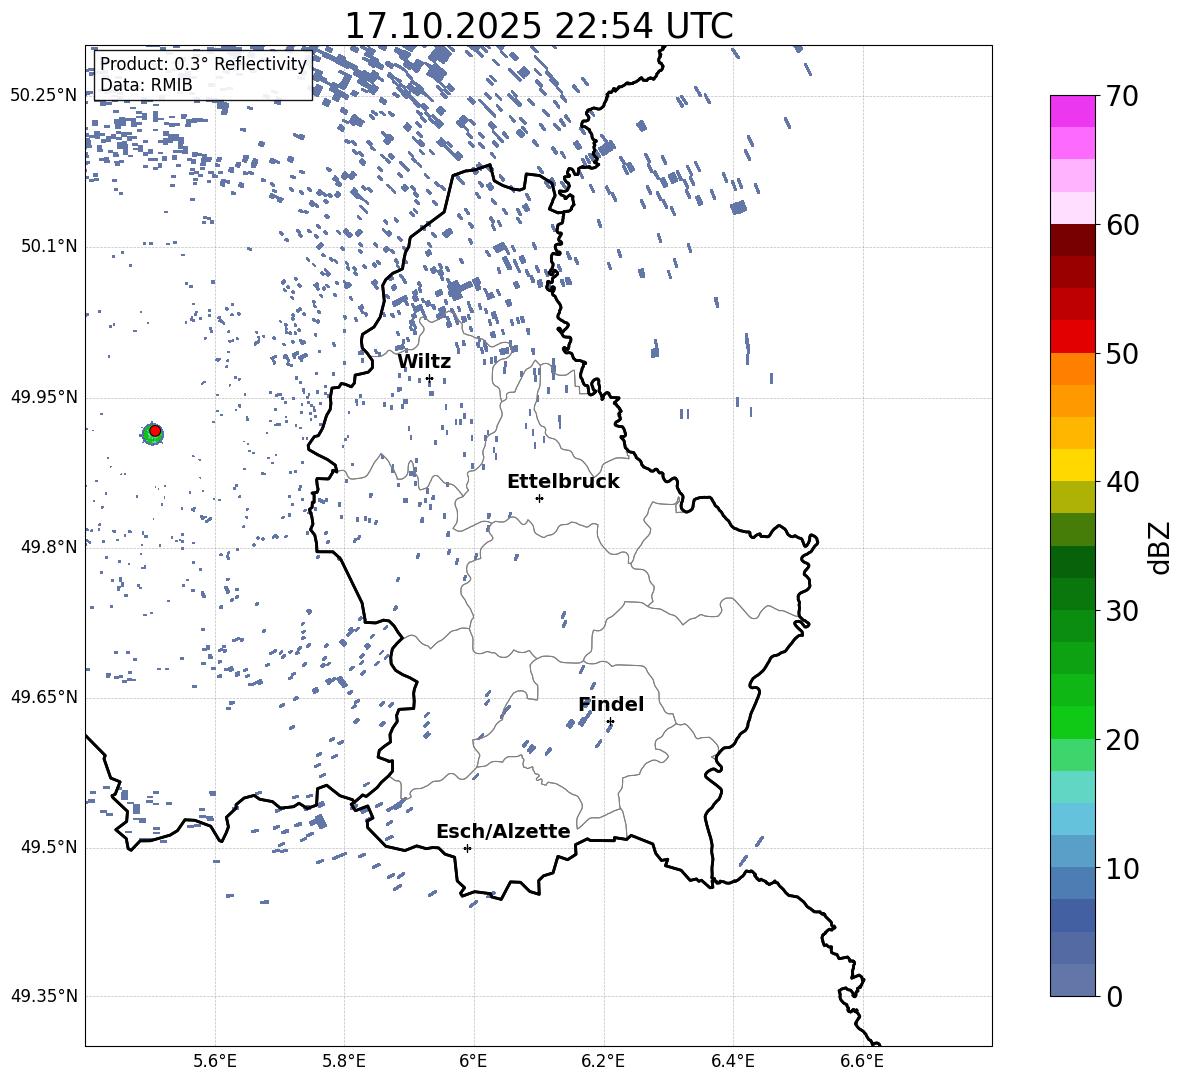Click the Data: RMIB label
Image resolution: width=1184 pixels, height=1081 pixels.
[x=146, y=85]
